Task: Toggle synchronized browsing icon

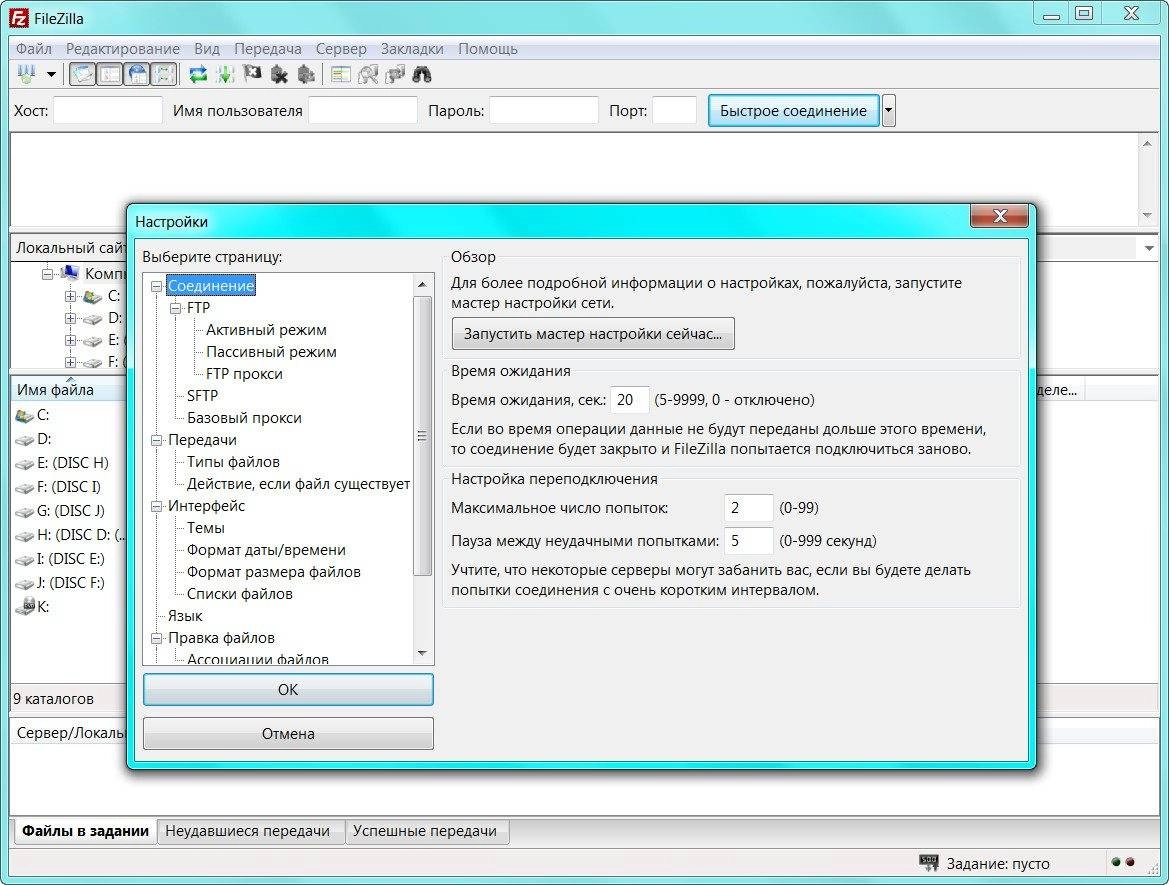Action: click(395, 74)
